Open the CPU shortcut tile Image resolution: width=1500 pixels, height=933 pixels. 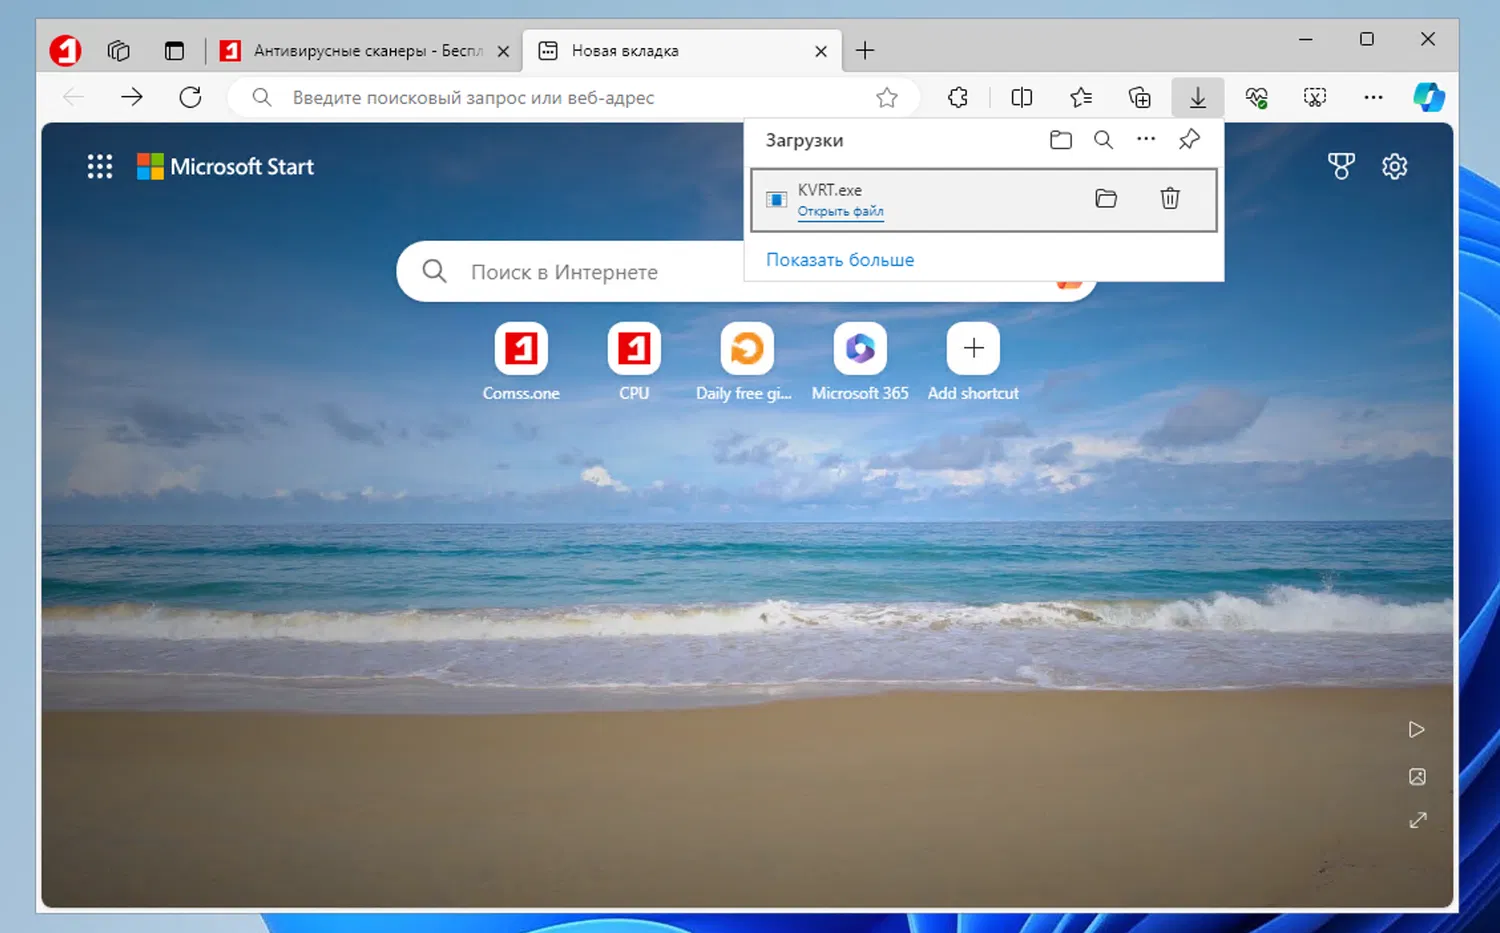pos(634,362)
